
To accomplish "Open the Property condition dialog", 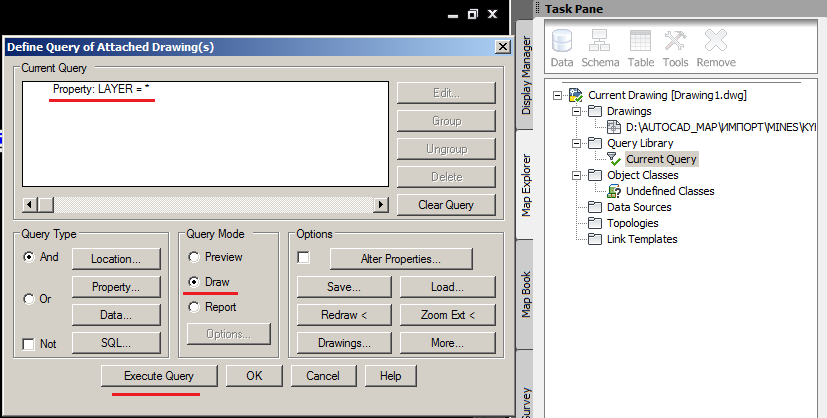I will (116, 287).
